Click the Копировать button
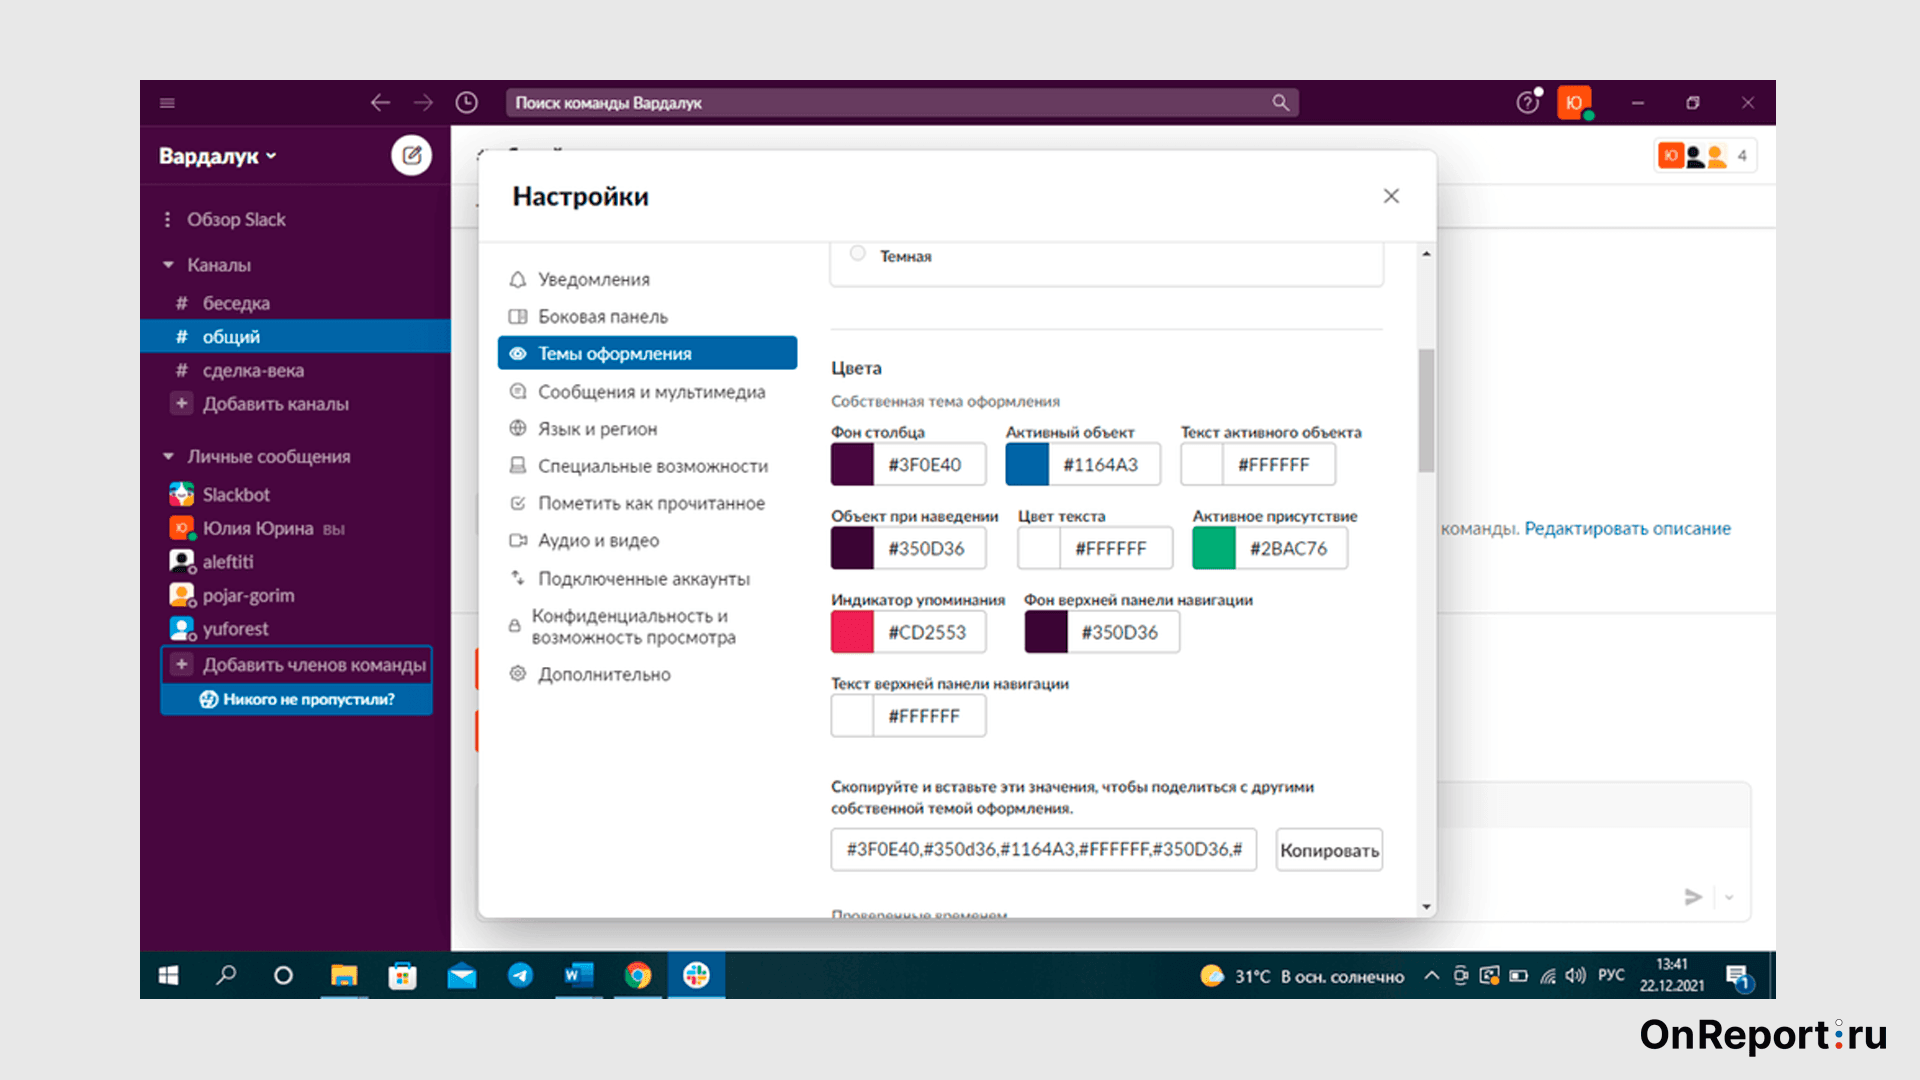Viewport: 1920px width, 1080px height. click(x=1329, y=850)
